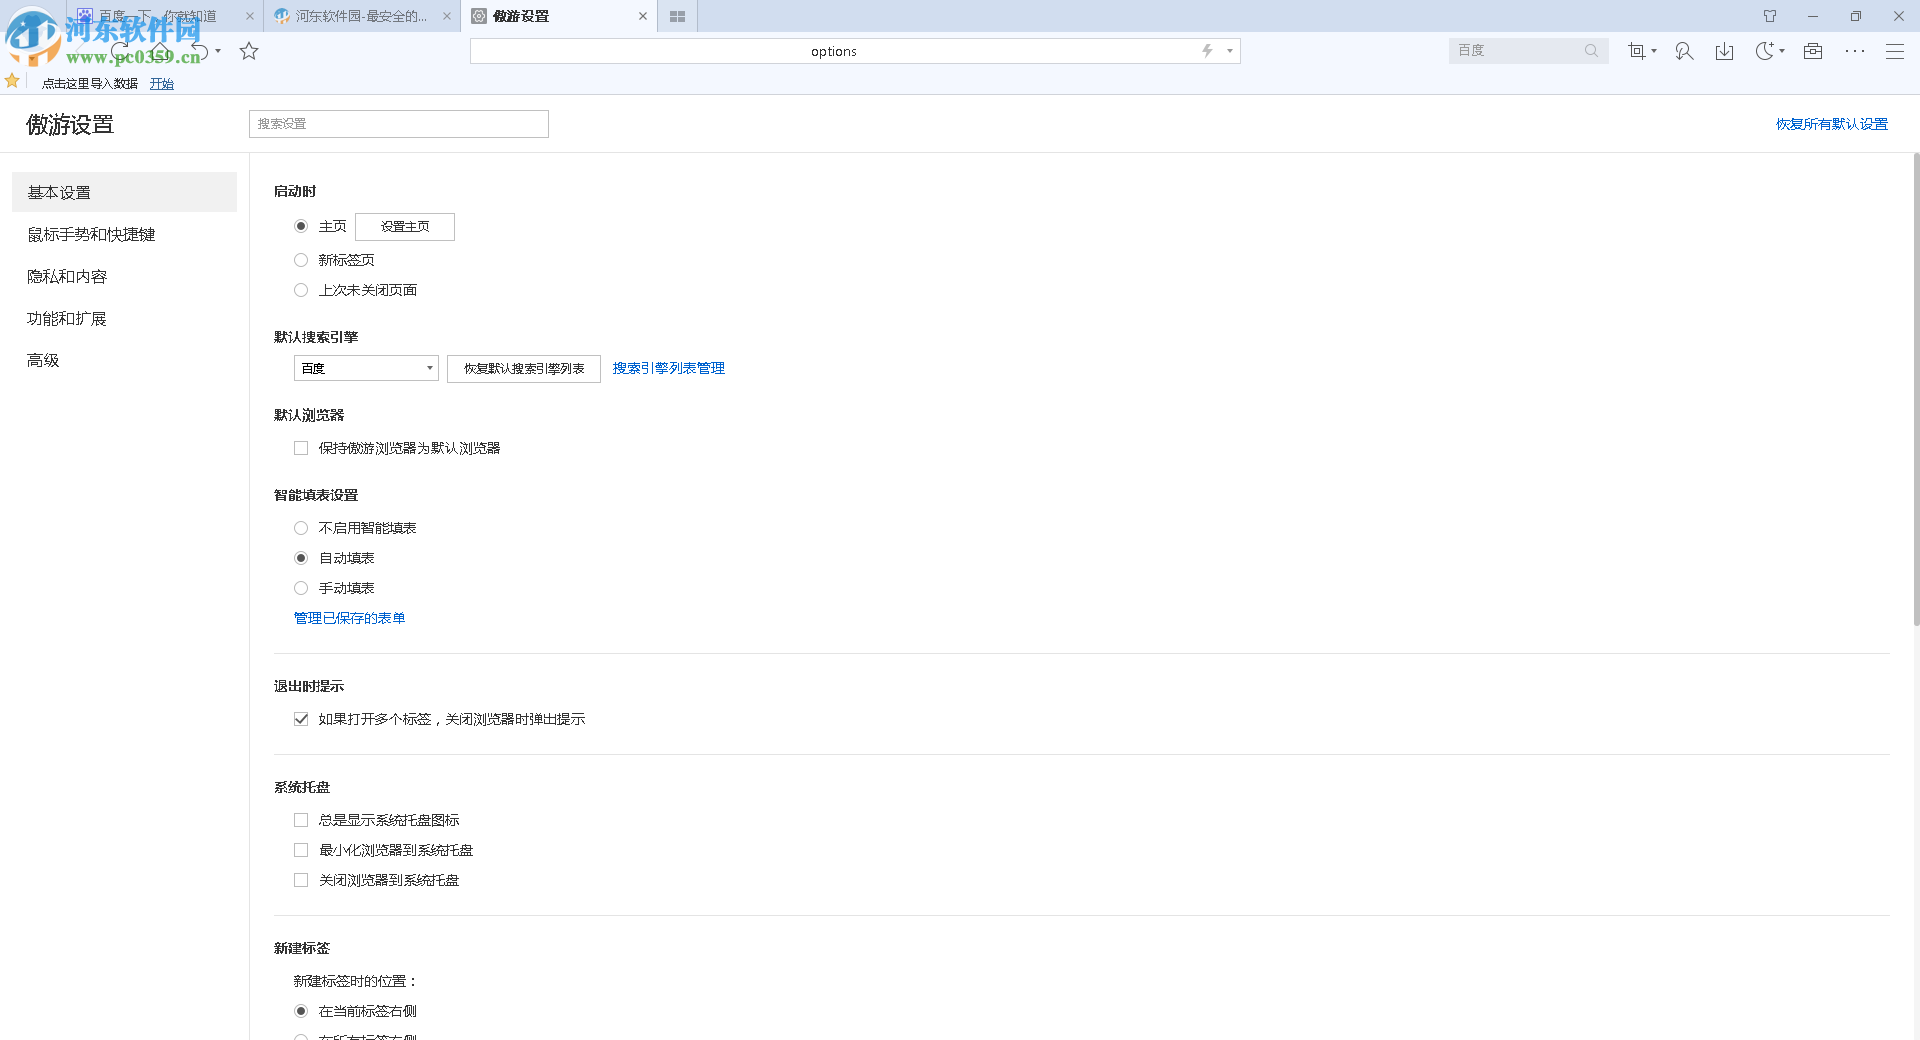Screen dimensions: 1920x1040
Task: Close the 百度一下 tab
Action: (250, 16)
